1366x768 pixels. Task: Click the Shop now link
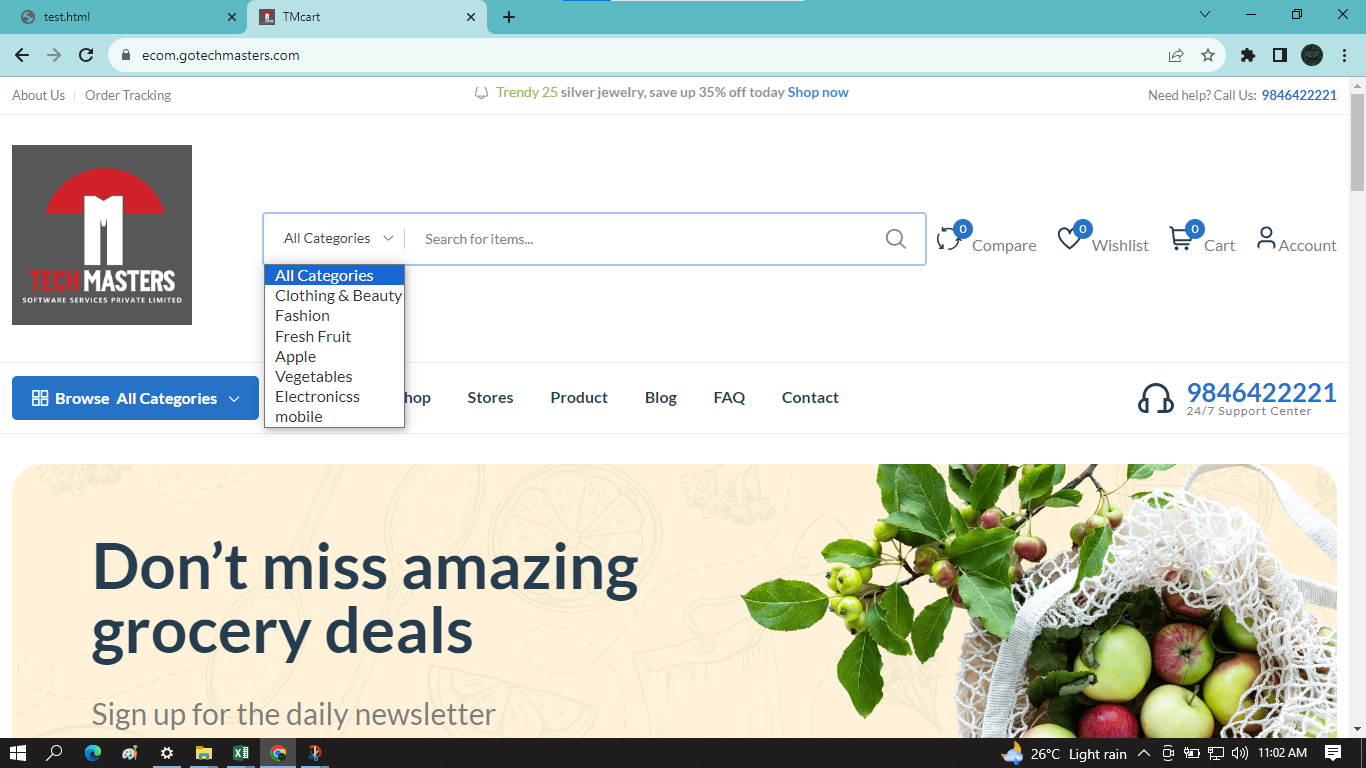tap(817, 93)
